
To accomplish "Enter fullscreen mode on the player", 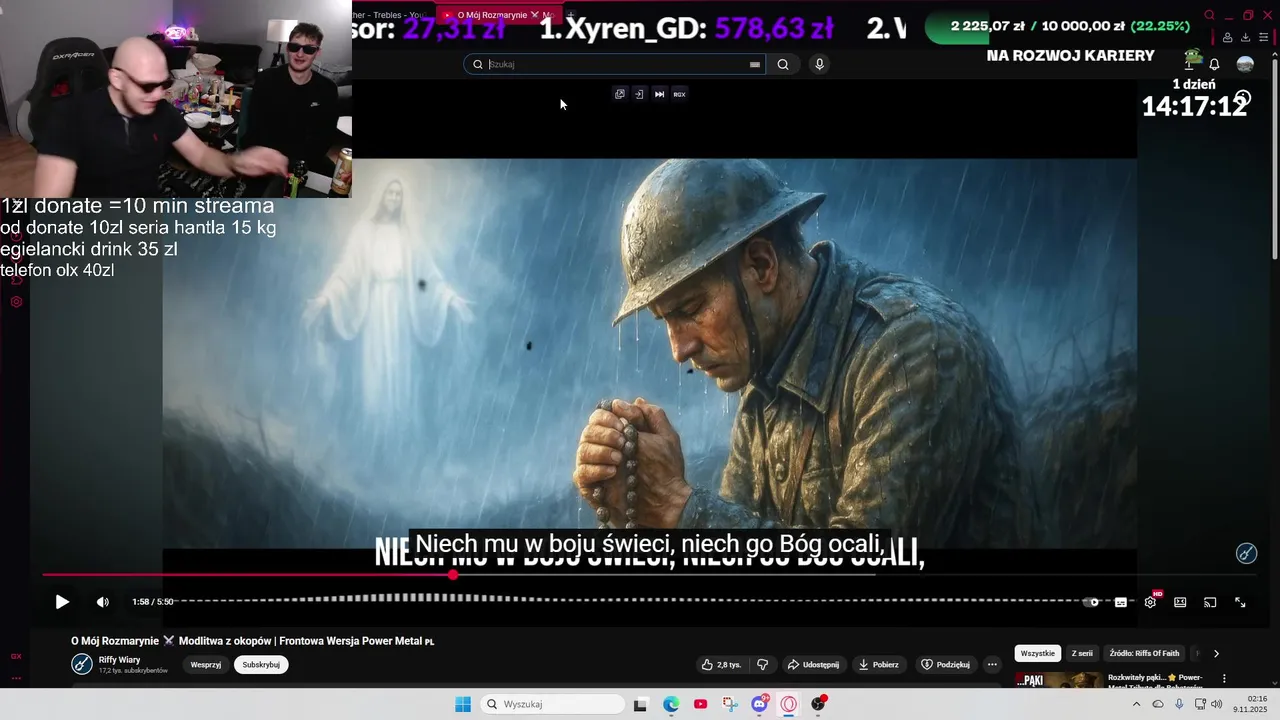I will coord(1240,602).
